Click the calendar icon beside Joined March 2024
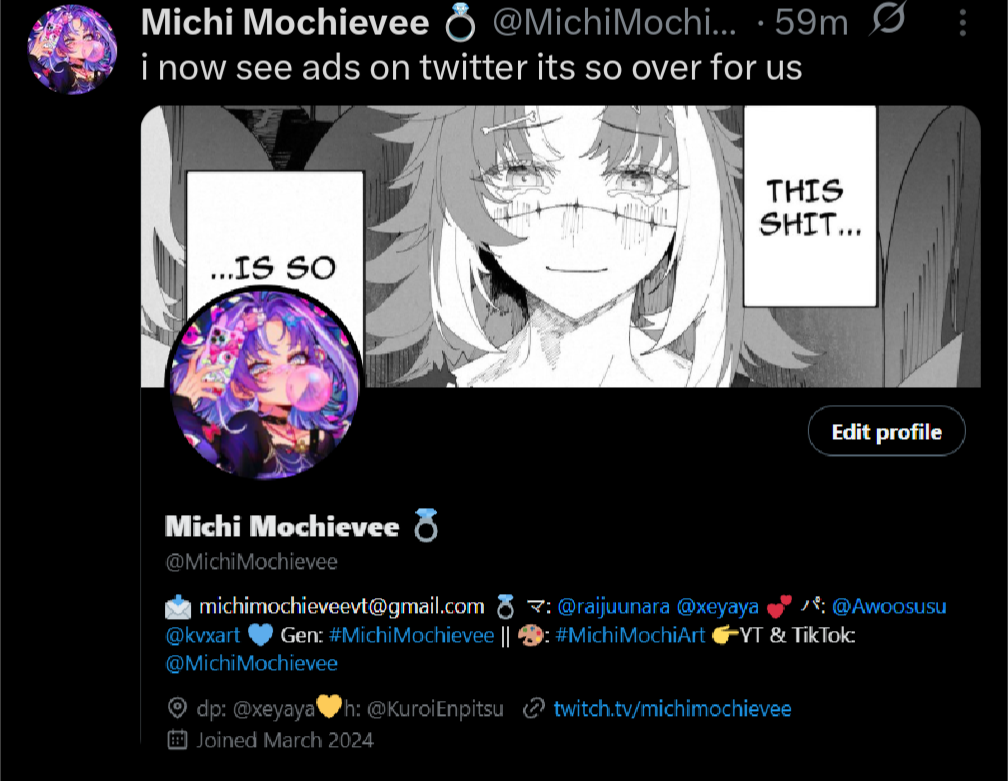The height and width of the screenshot is (781, 1008). (177, 739)
